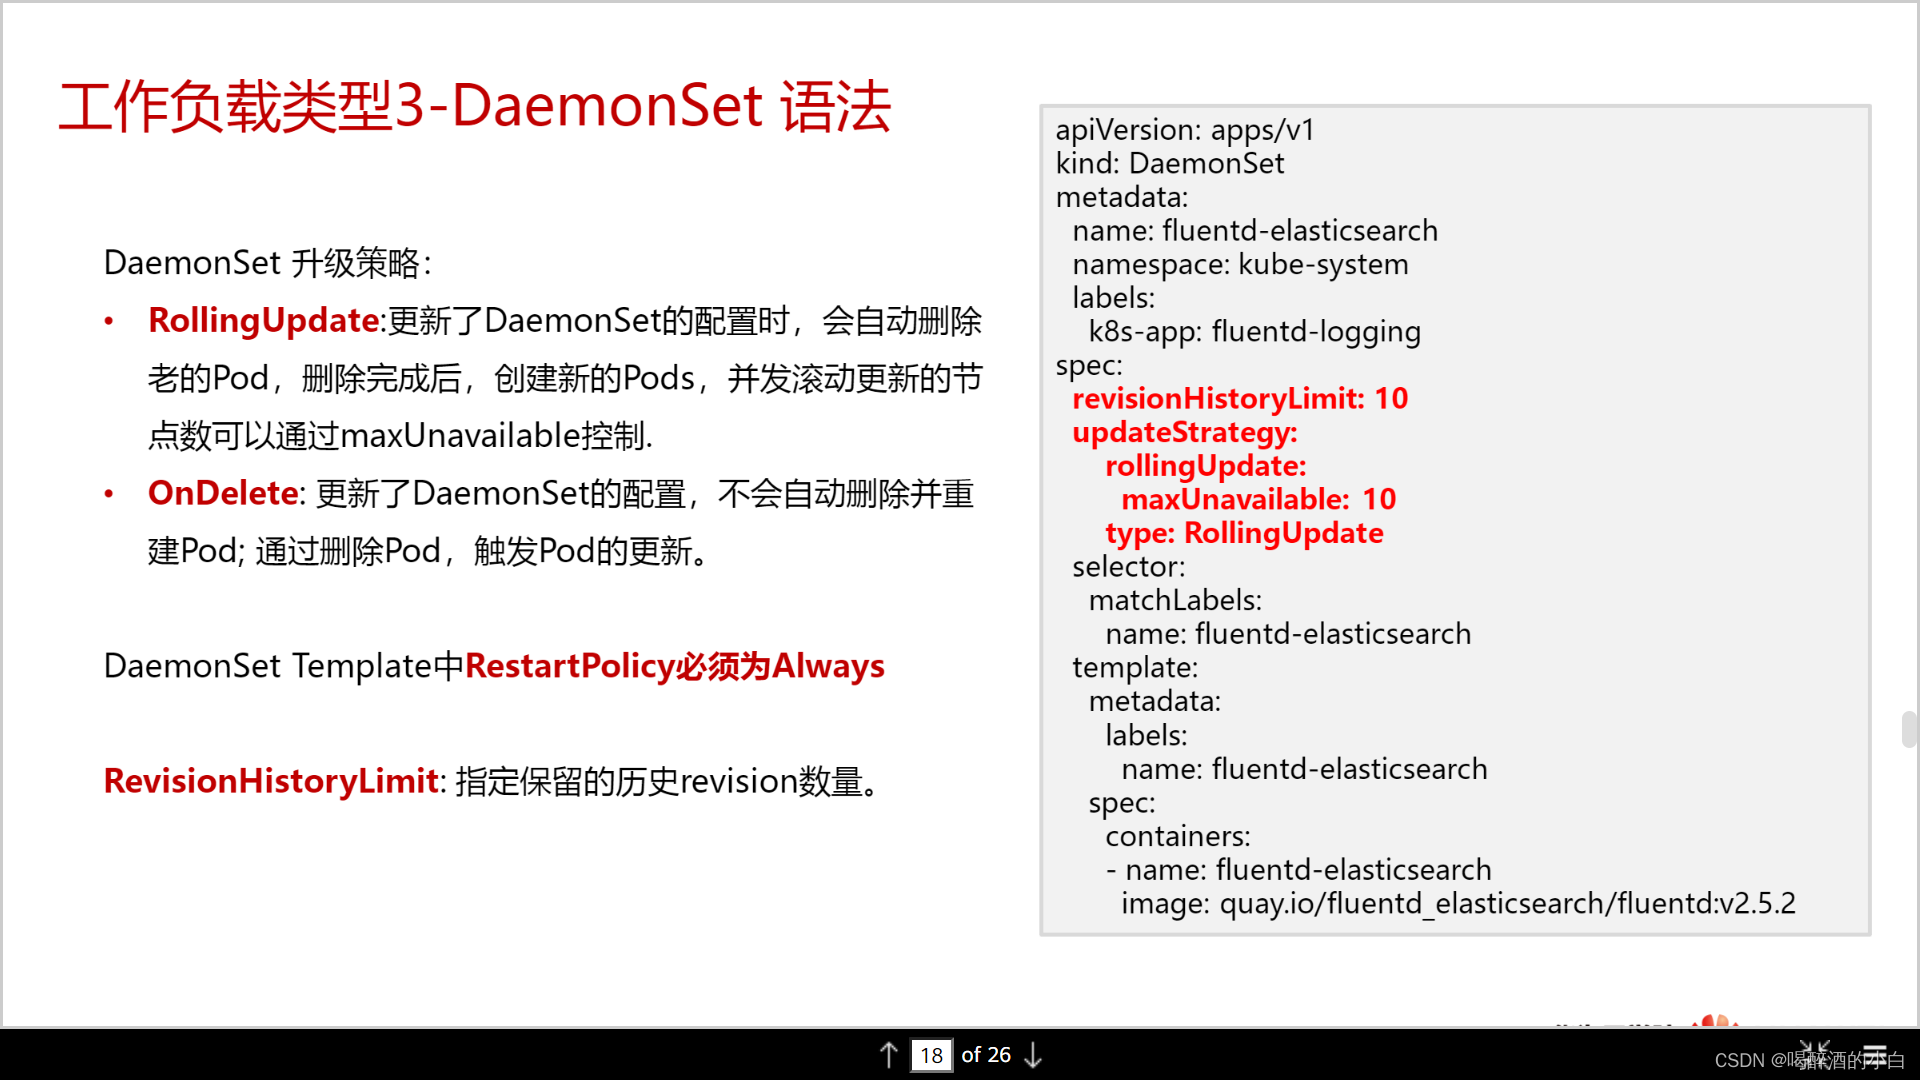Click the slide title '工作负载类型3-DaemonSet 语法'
This screenshot has height=1080, width=1920.
pos(475,107)
